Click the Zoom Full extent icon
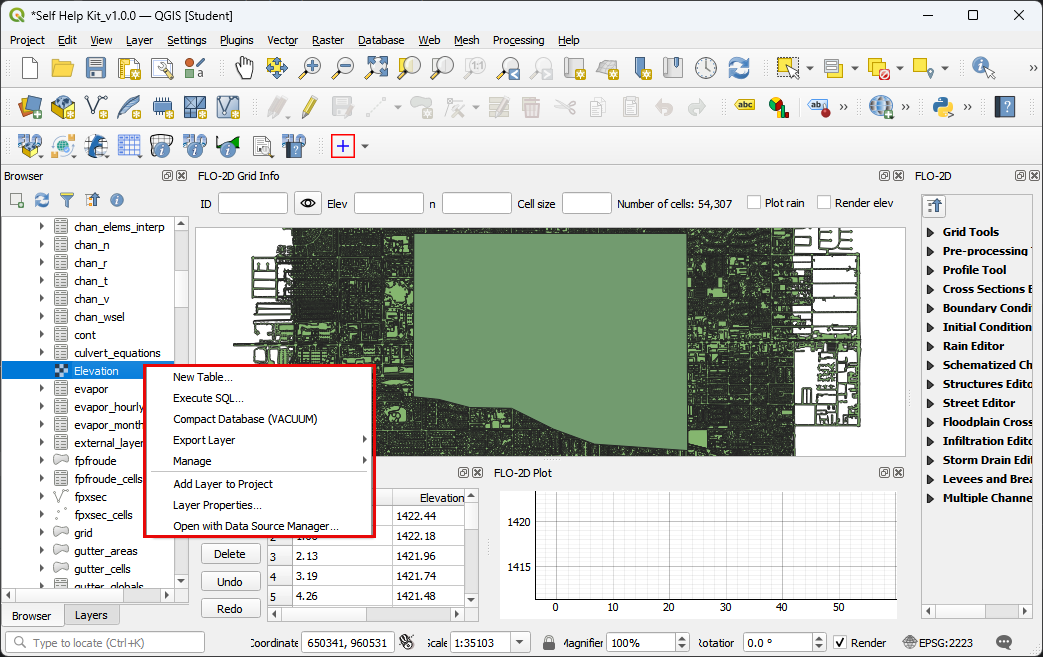This screenshot has height=657, width=1043. click(x=376, y=68)
